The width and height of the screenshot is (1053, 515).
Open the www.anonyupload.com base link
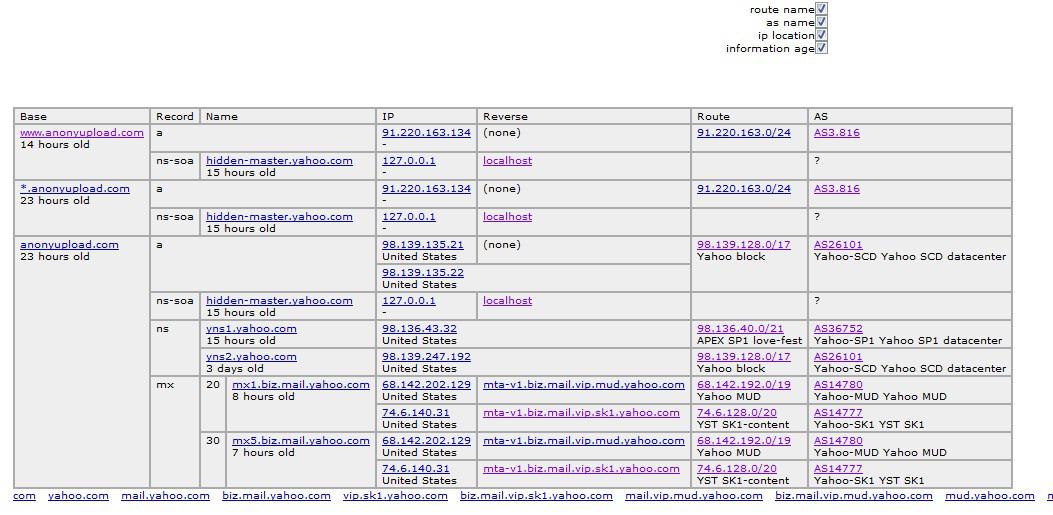tap(82, 133)
